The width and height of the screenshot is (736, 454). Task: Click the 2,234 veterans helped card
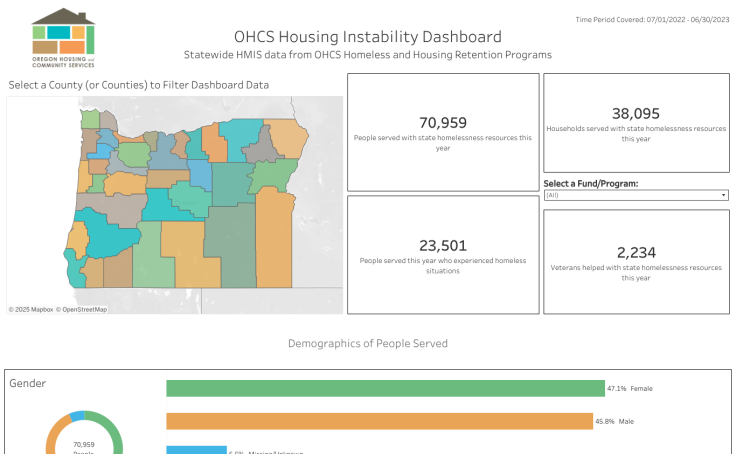(636, 261)
